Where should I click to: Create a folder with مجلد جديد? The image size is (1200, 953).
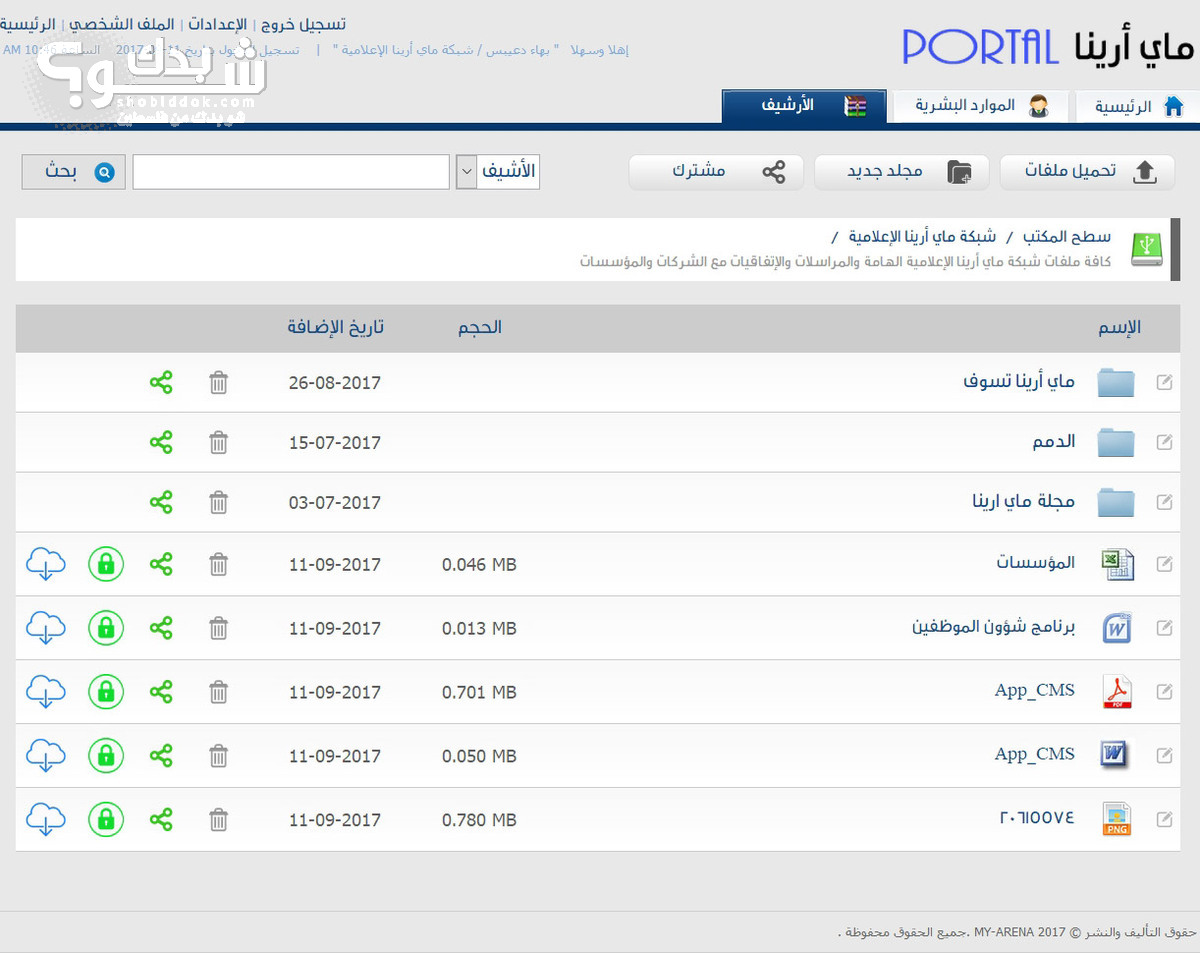(902, 172)
